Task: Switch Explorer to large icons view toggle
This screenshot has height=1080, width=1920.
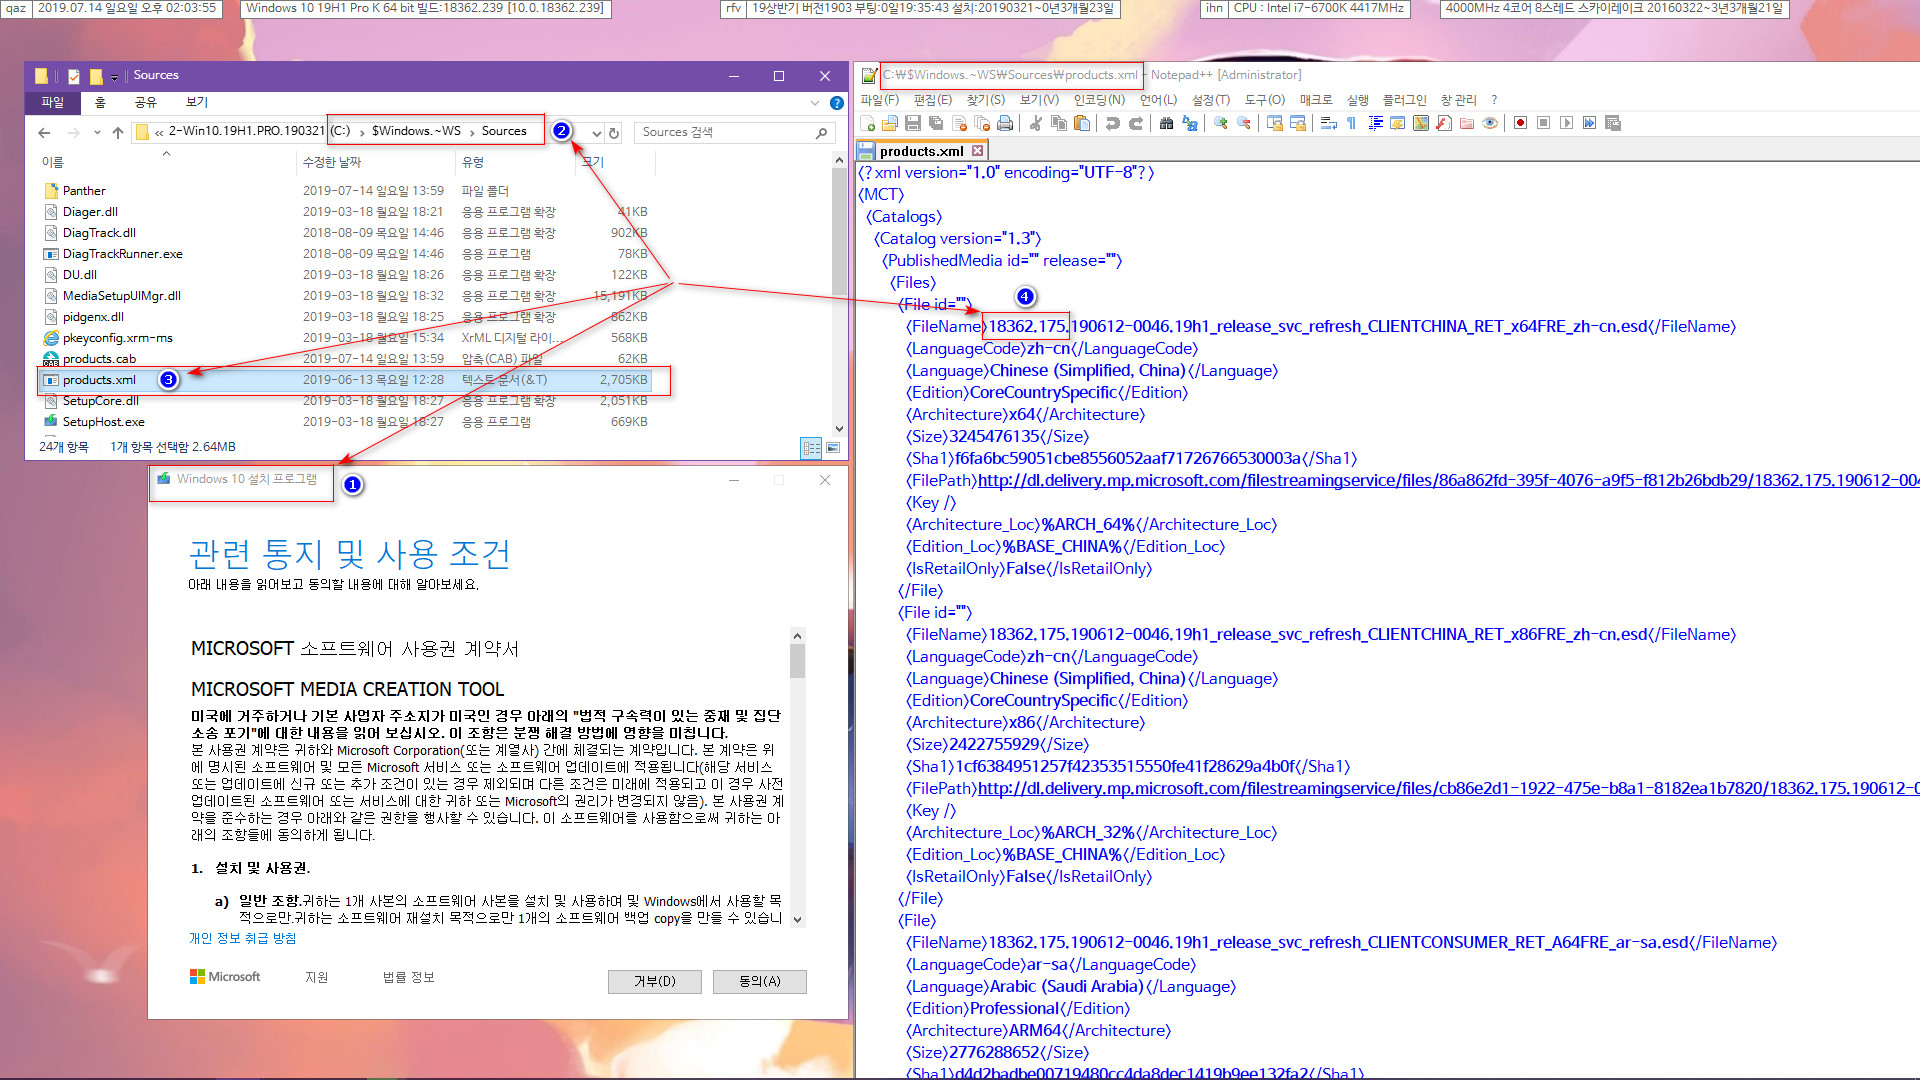Action: [x=833, y=448]
